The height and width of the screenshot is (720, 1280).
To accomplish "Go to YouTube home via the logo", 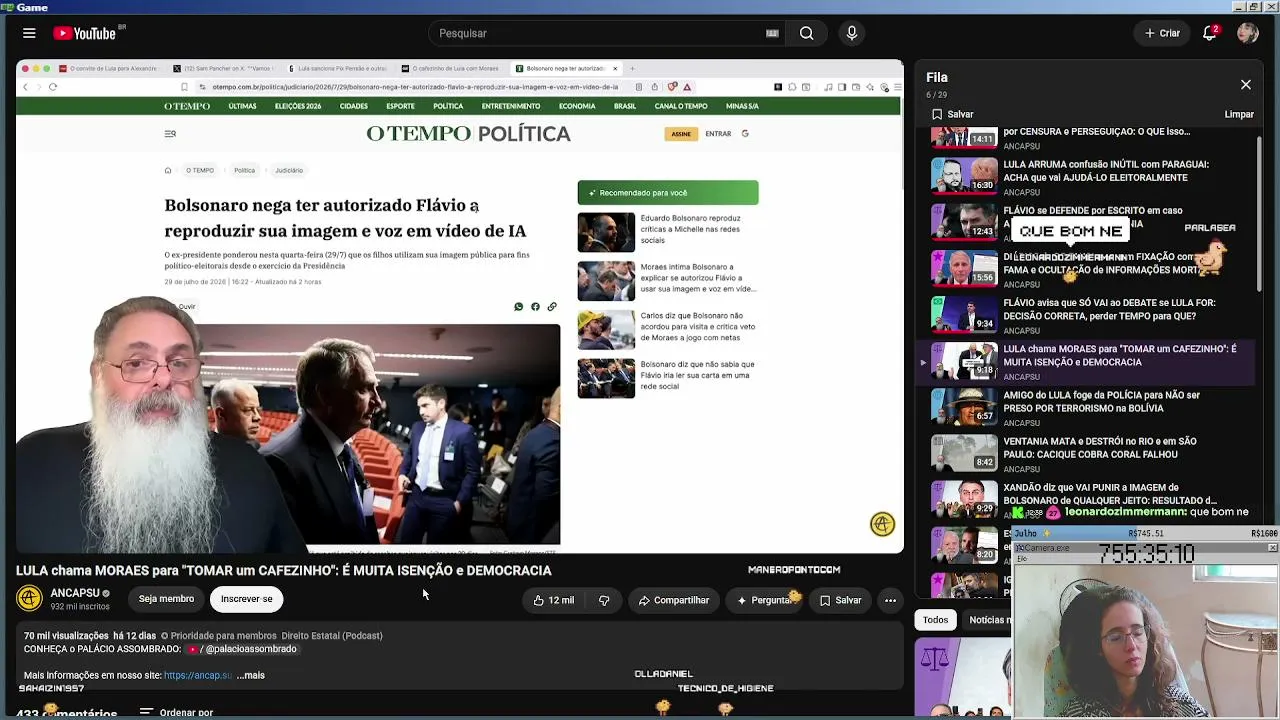I will click(x=85, y=33).
